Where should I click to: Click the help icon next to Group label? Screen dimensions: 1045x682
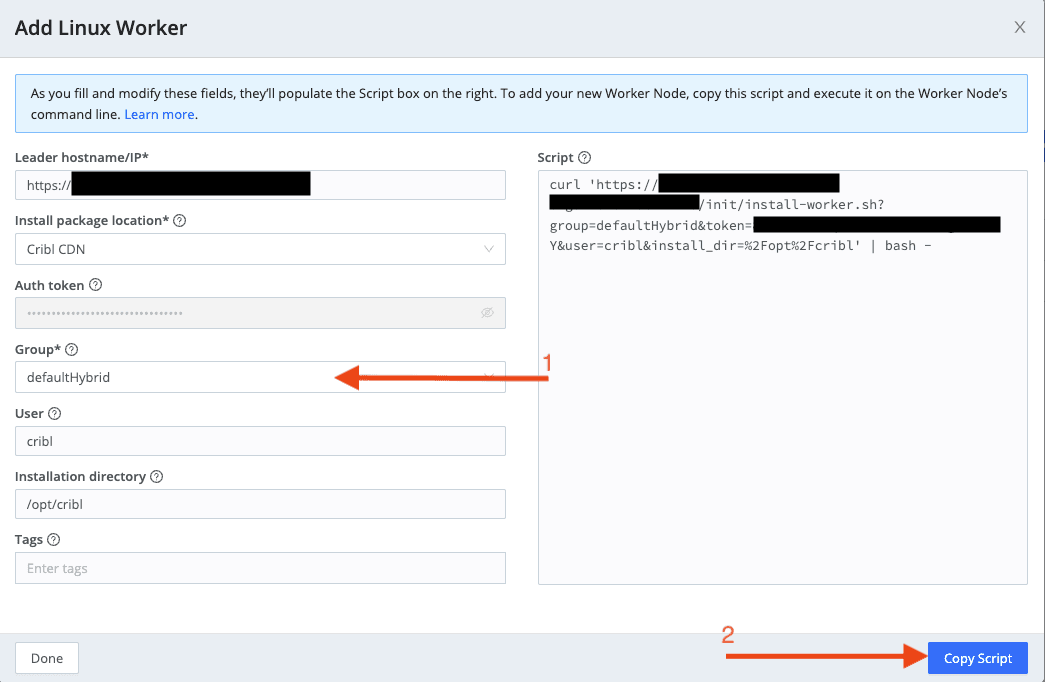click(72, 349)
